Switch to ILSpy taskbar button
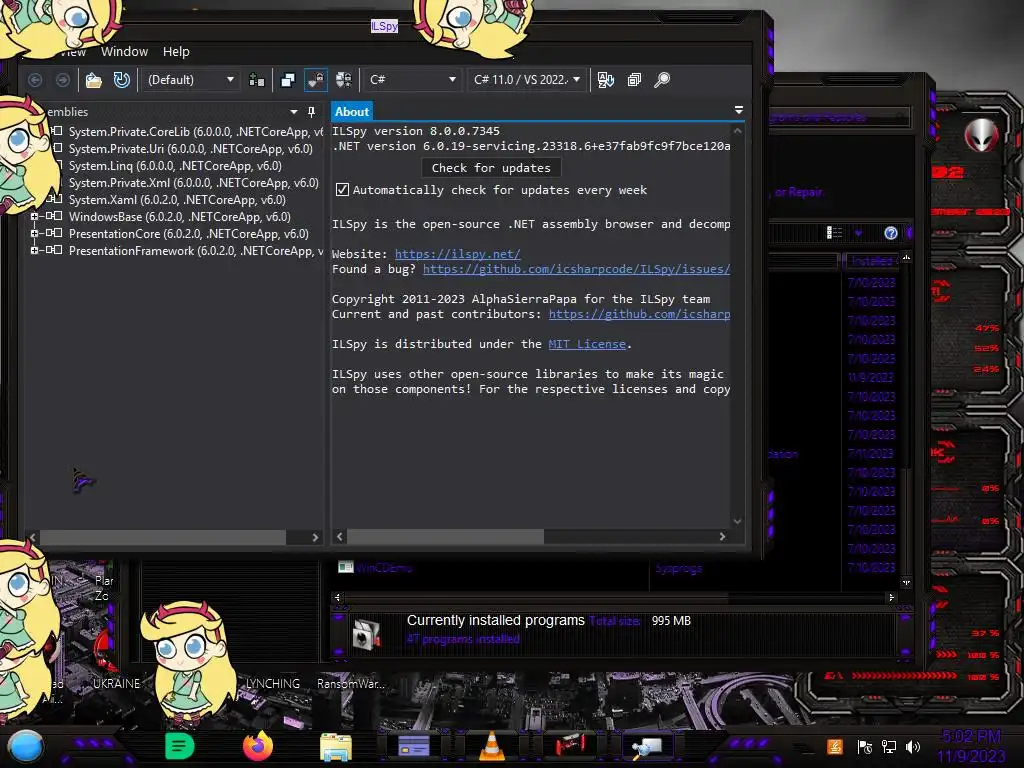1024x768 pixels. pos(648,746)
